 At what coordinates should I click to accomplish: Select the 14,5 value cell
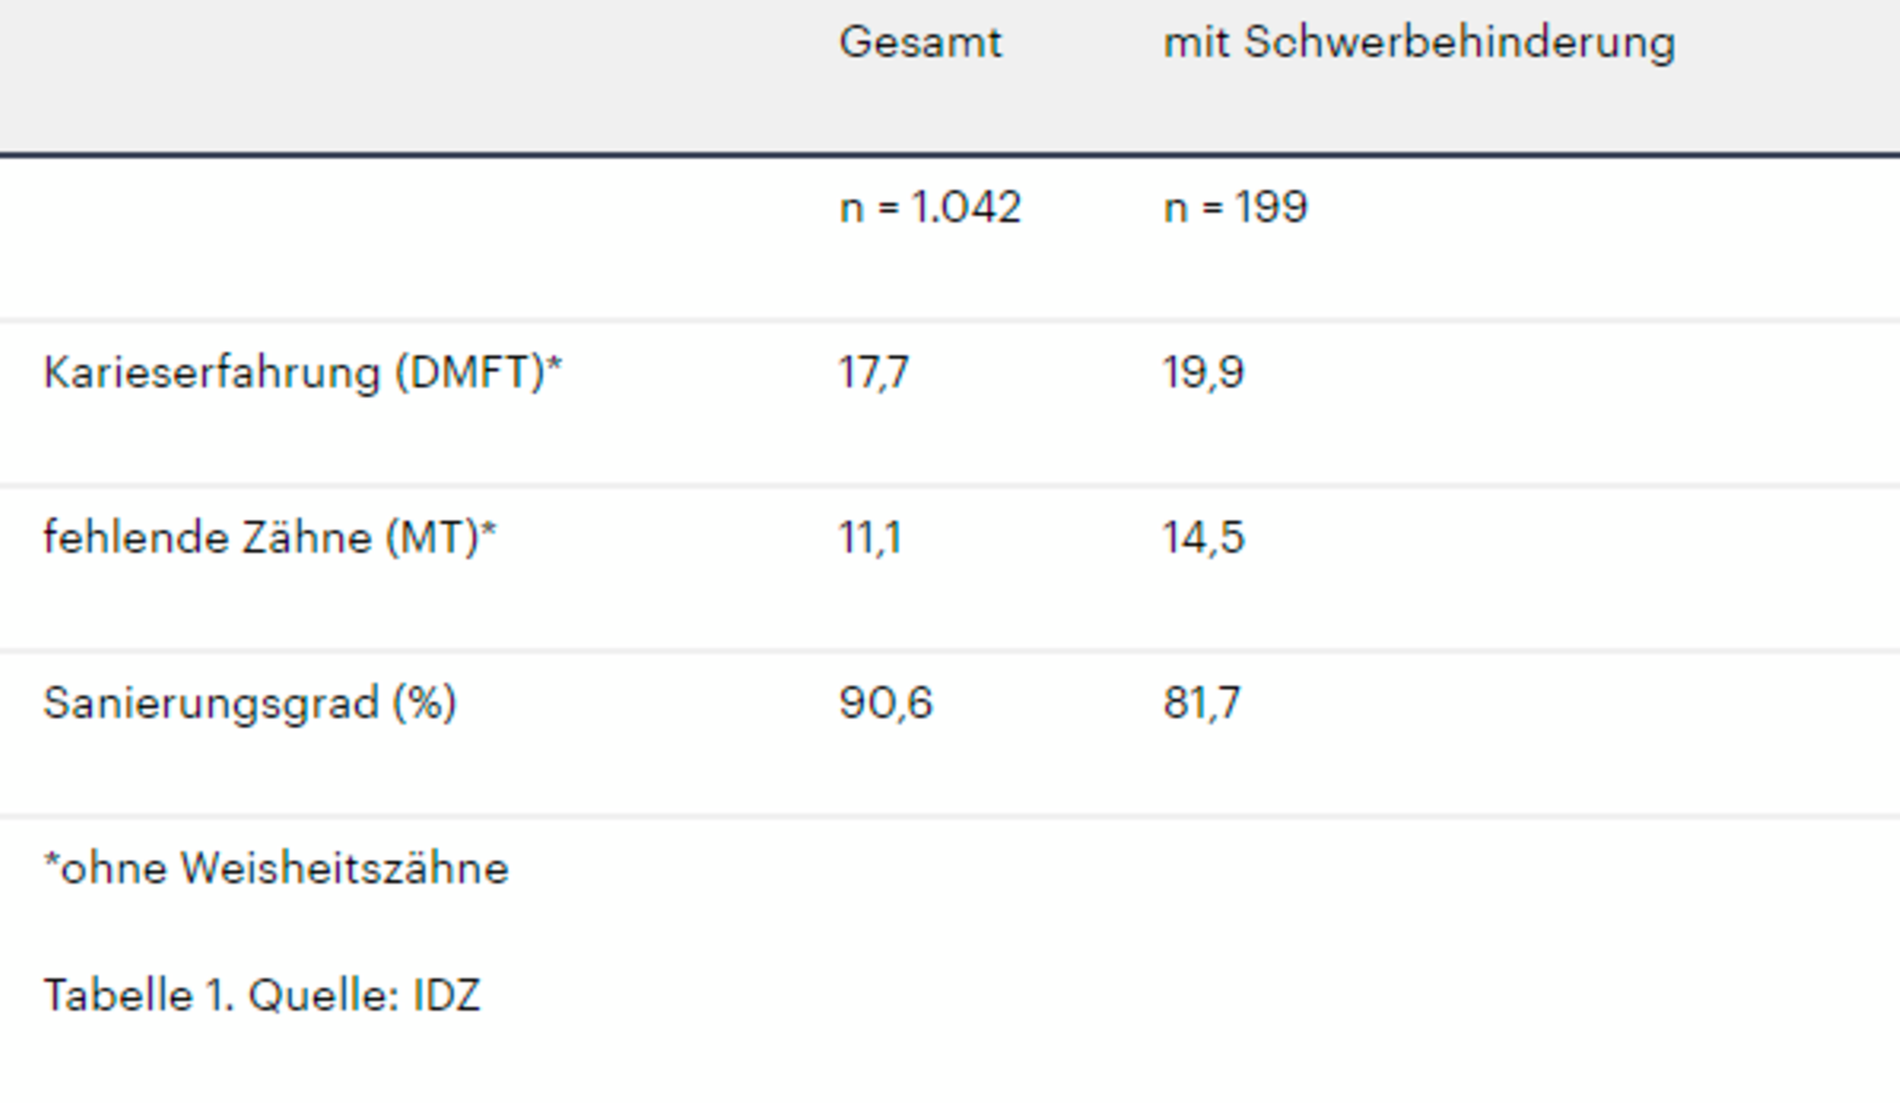[1203, 538]
